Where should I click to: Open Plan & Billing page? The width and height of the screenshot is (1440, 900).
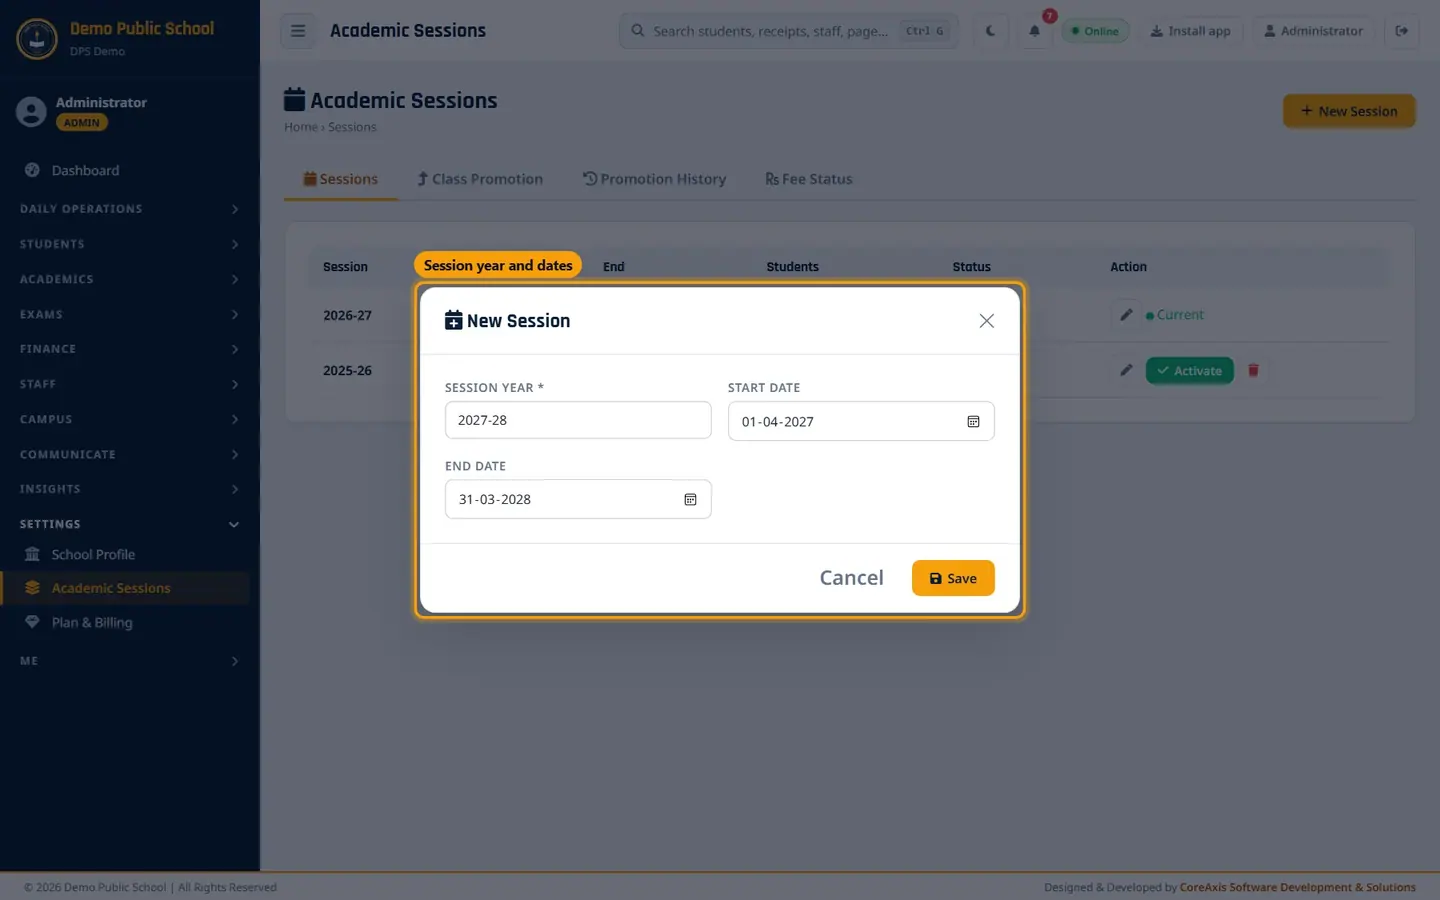click(125, 622)
